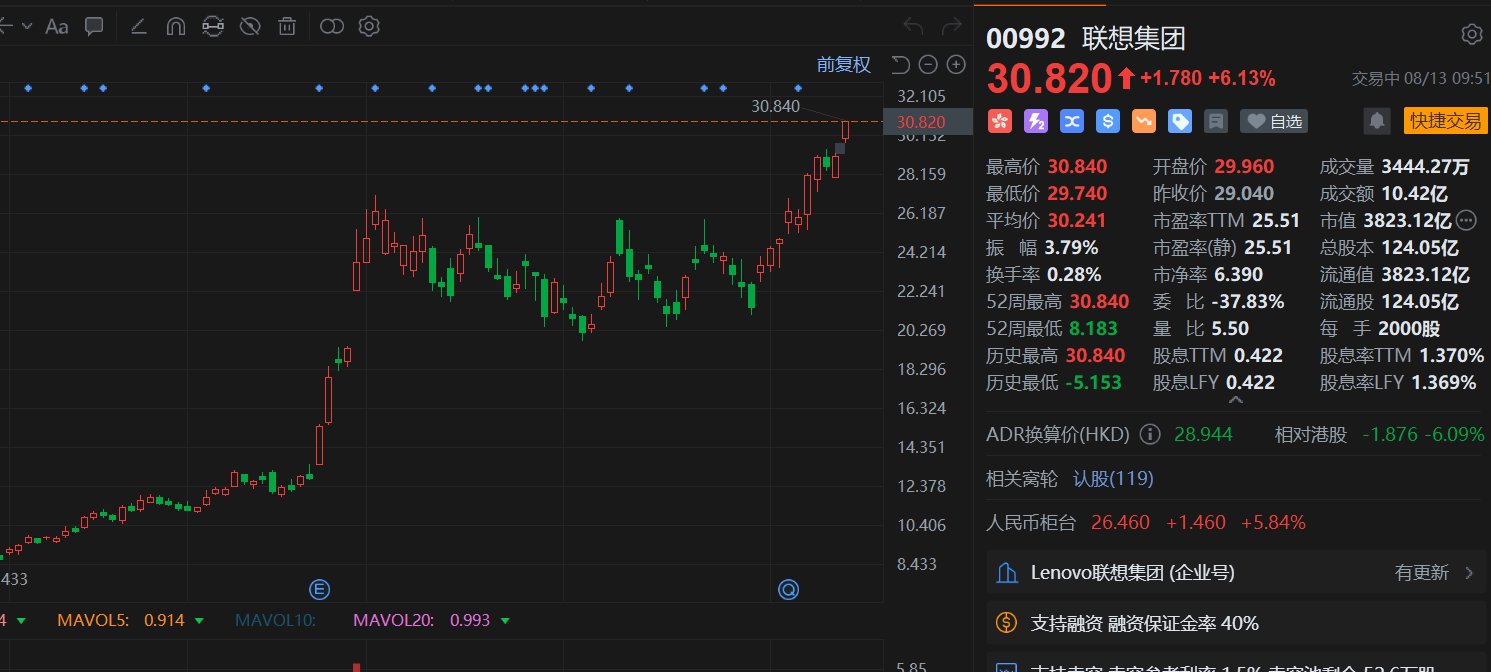Toggle the magnet snap tool
This screenshot has height=672, width=1491.
click(175, 27)
